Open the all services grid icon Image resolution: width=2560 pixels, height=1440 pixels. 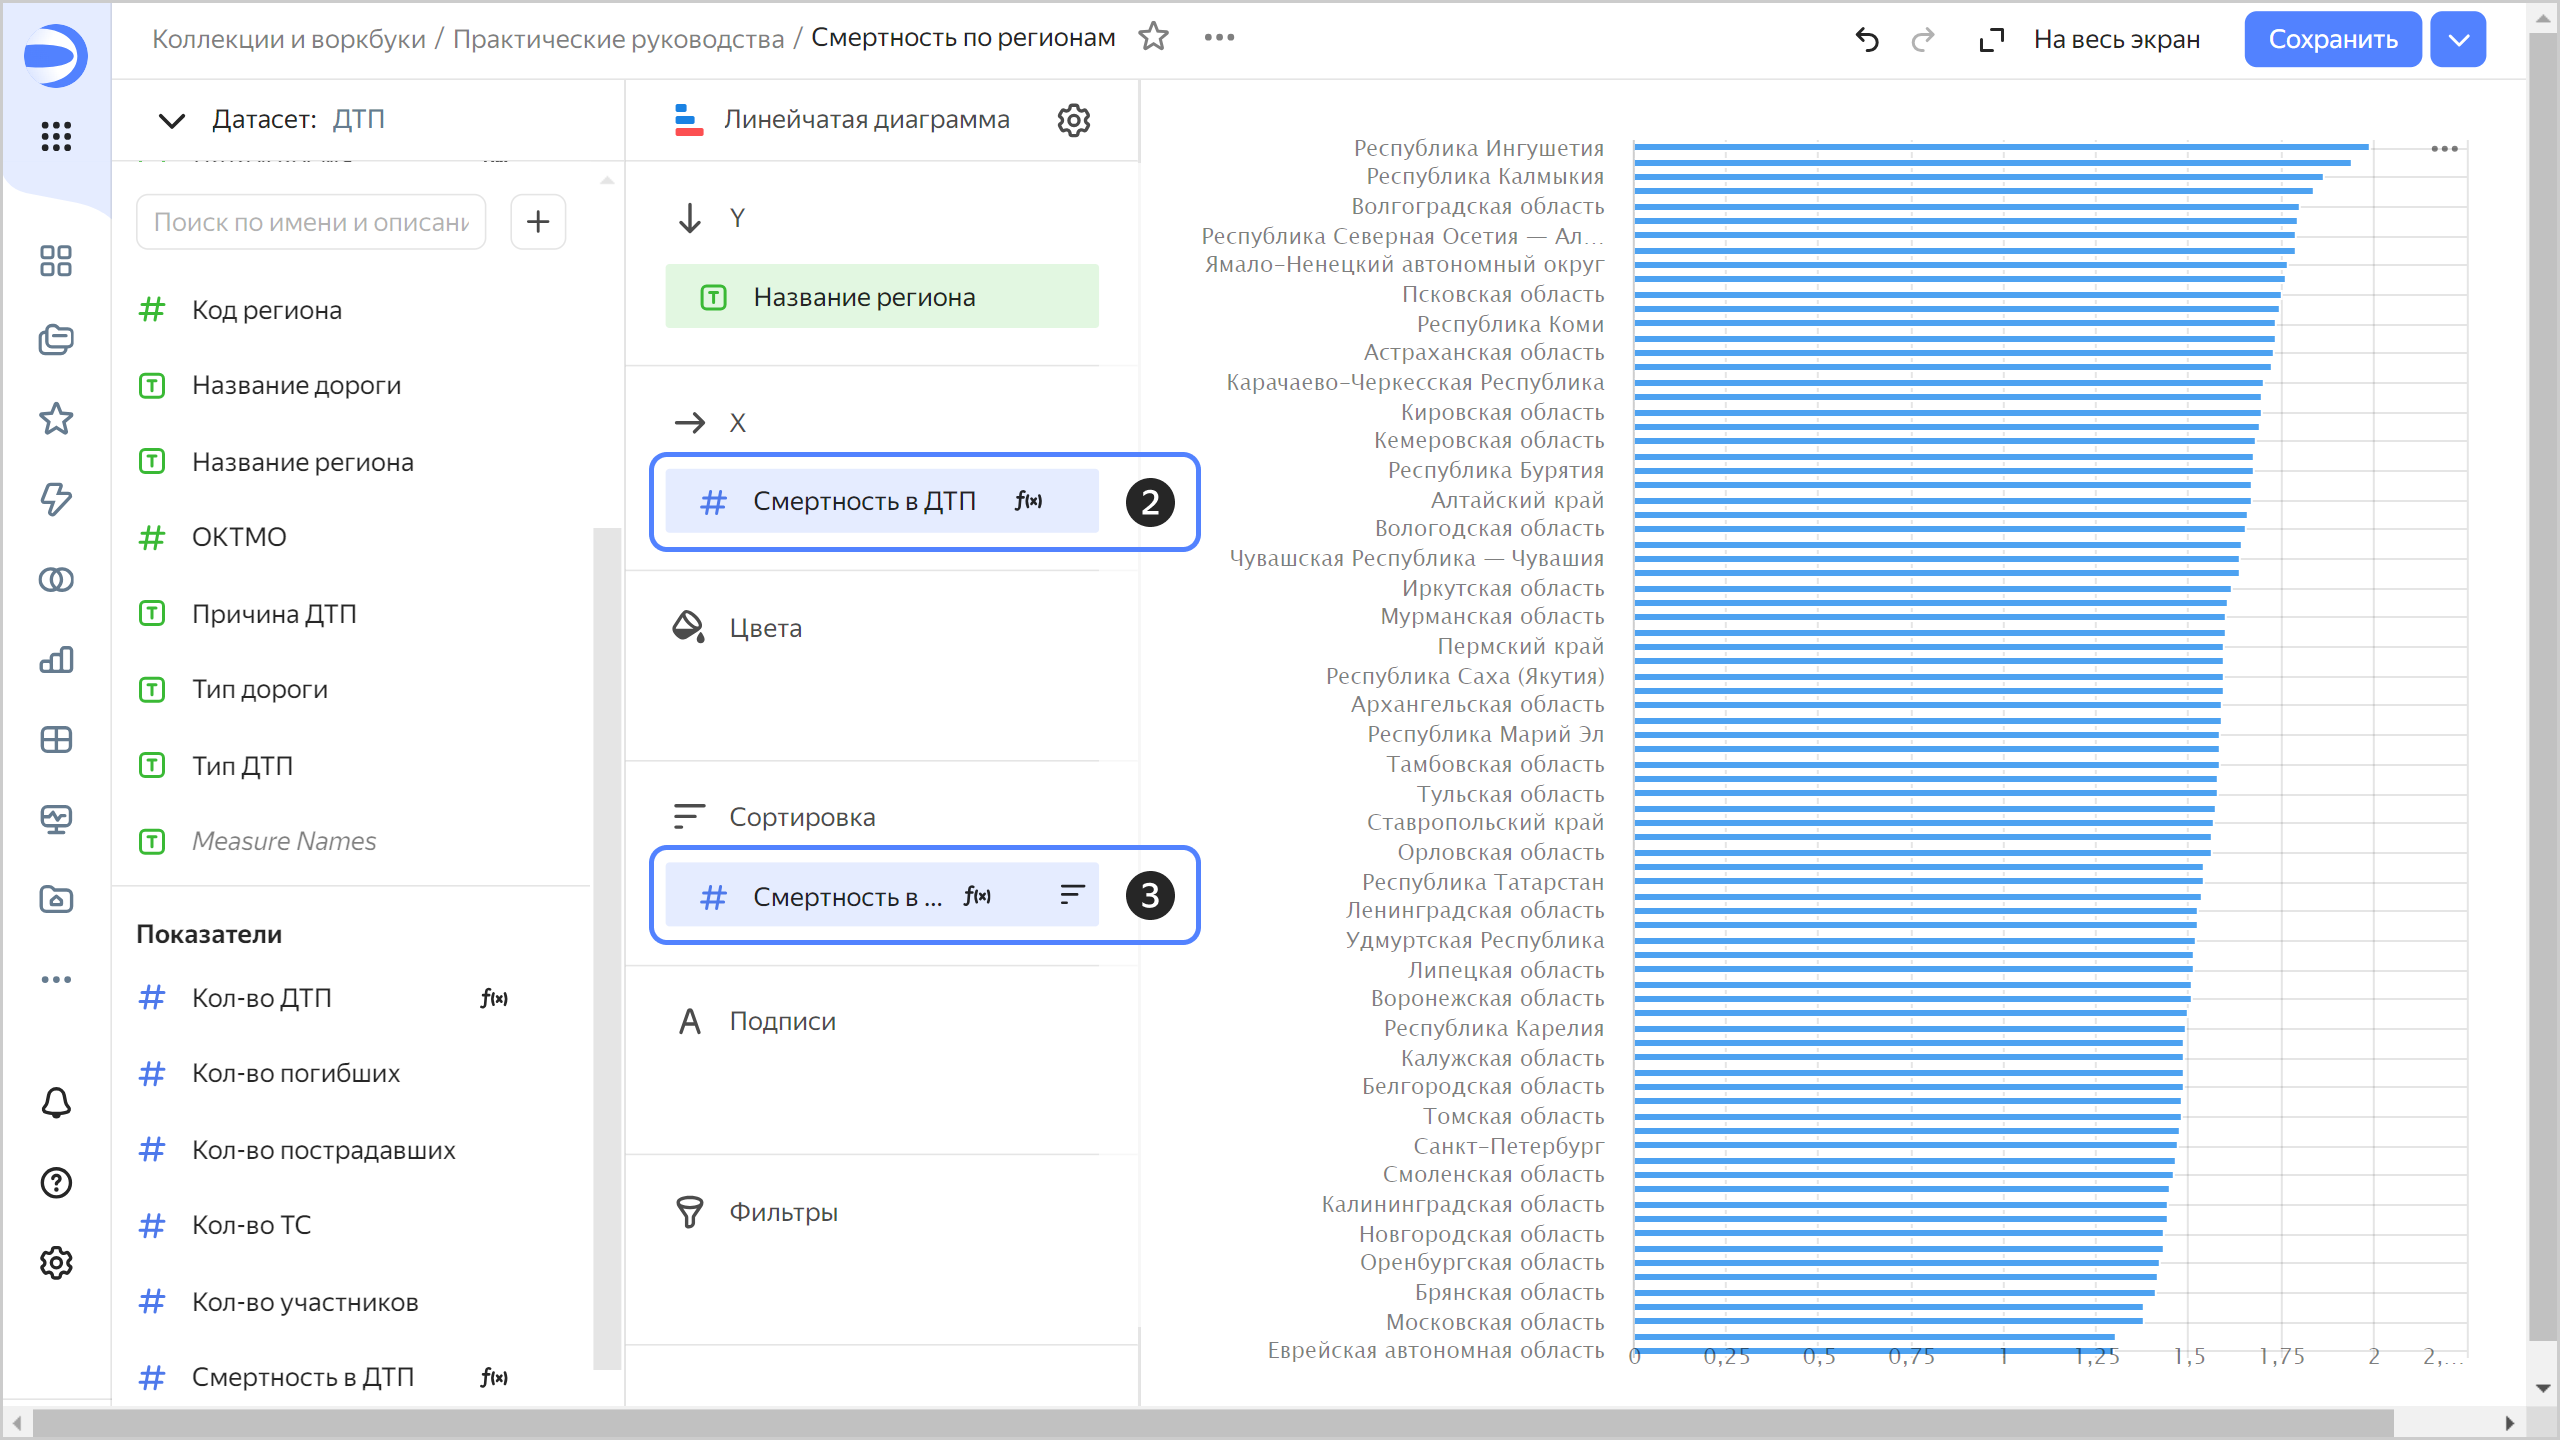click(56, 136)
